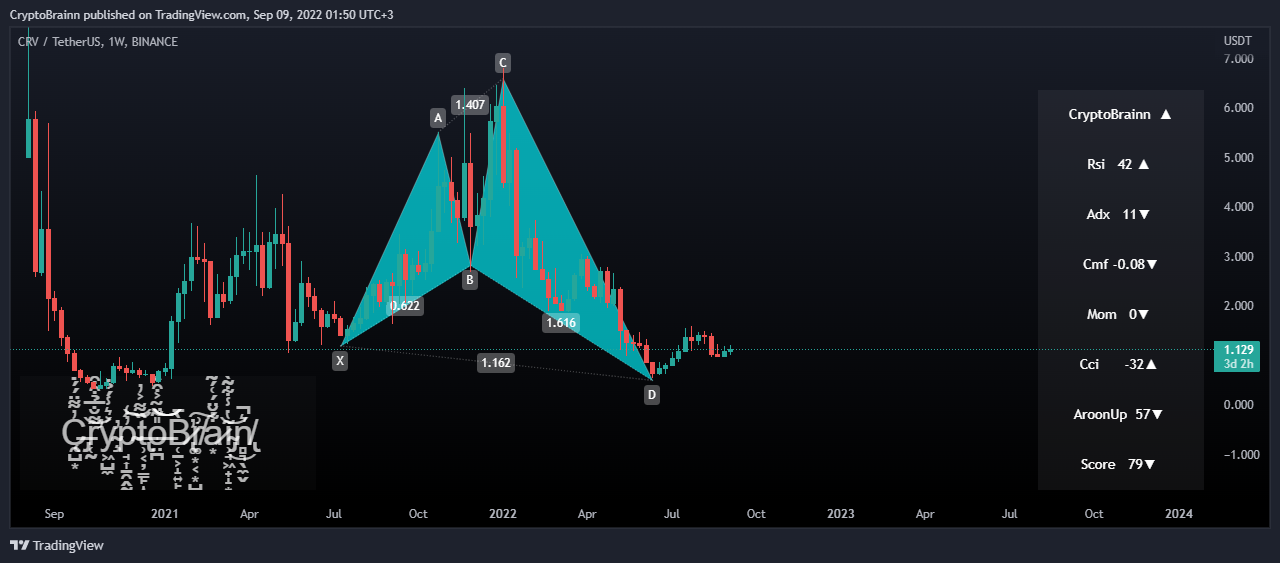Click the Cmf -0.08 row
The image size is (1280, 563).
pyautogui.click(x=1120, y=264)
